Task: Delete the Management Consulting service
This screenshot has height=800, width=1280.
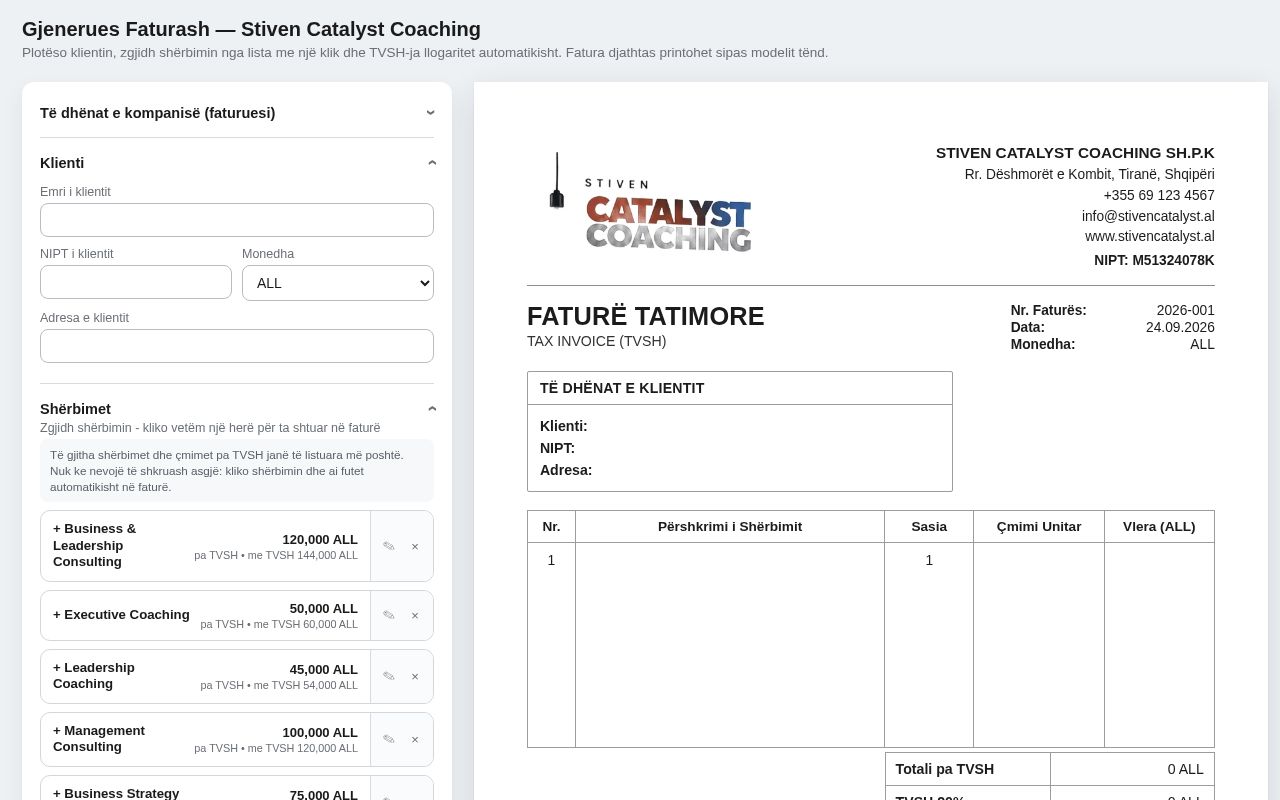Action: (415, 739)
